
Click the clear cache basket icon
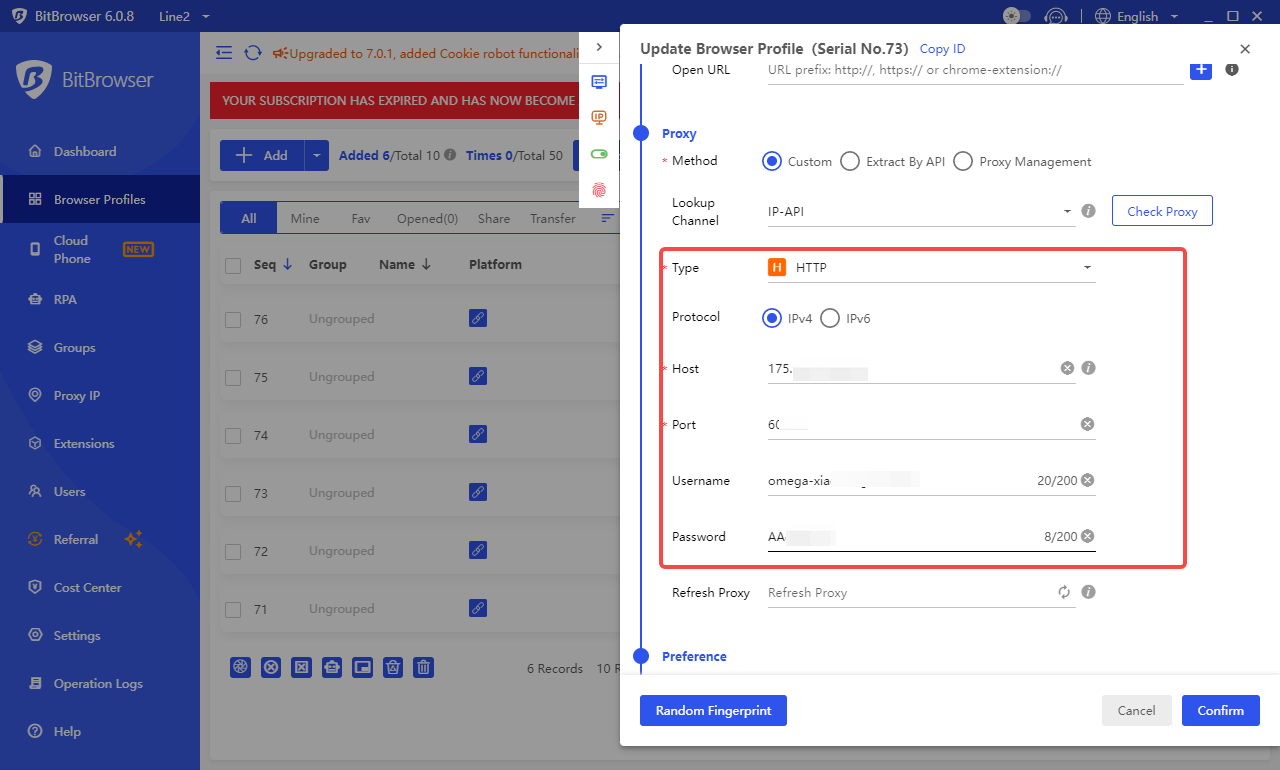393,668
